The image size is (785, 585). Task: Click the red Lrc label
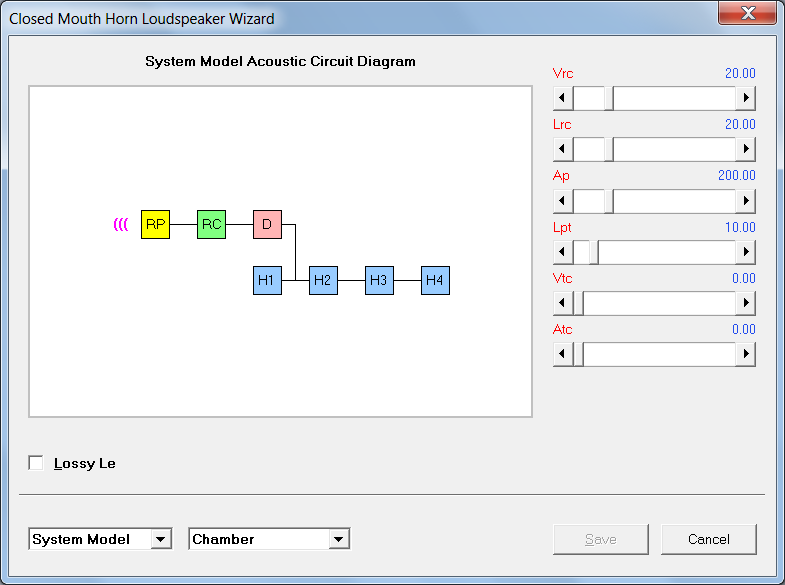click(562, 124)
